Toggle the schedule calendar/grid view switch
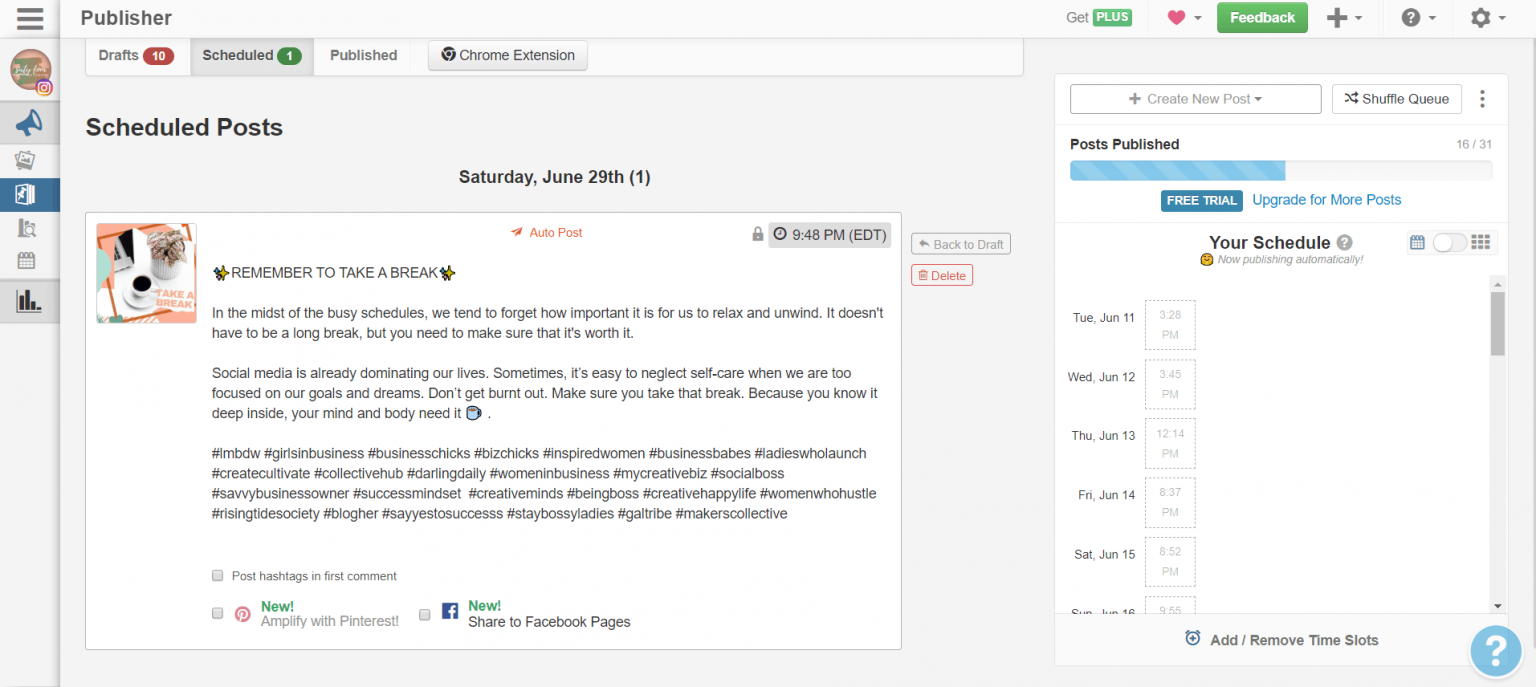1536x687 pixels. coord(1449,243)
